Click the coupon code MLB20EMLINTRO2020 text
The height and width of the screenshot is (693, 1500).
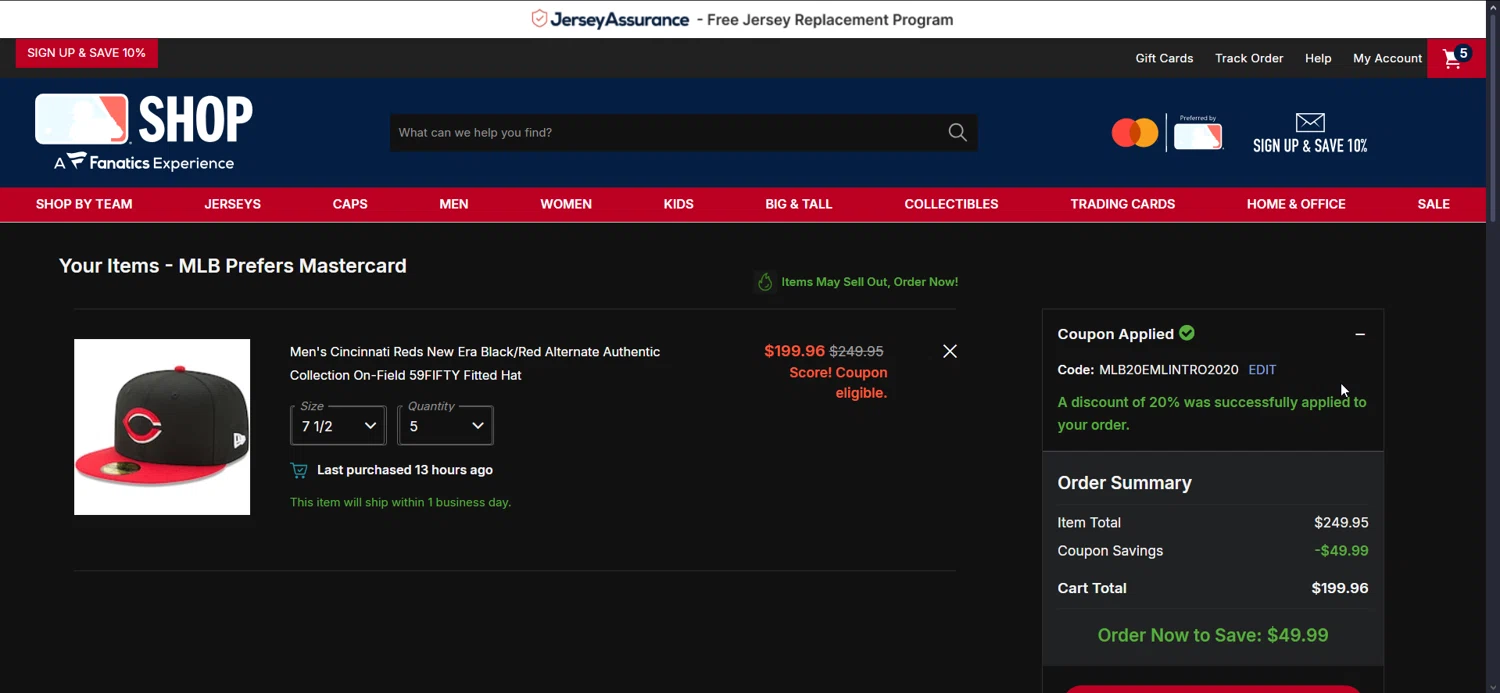[x=1169, y=370]
